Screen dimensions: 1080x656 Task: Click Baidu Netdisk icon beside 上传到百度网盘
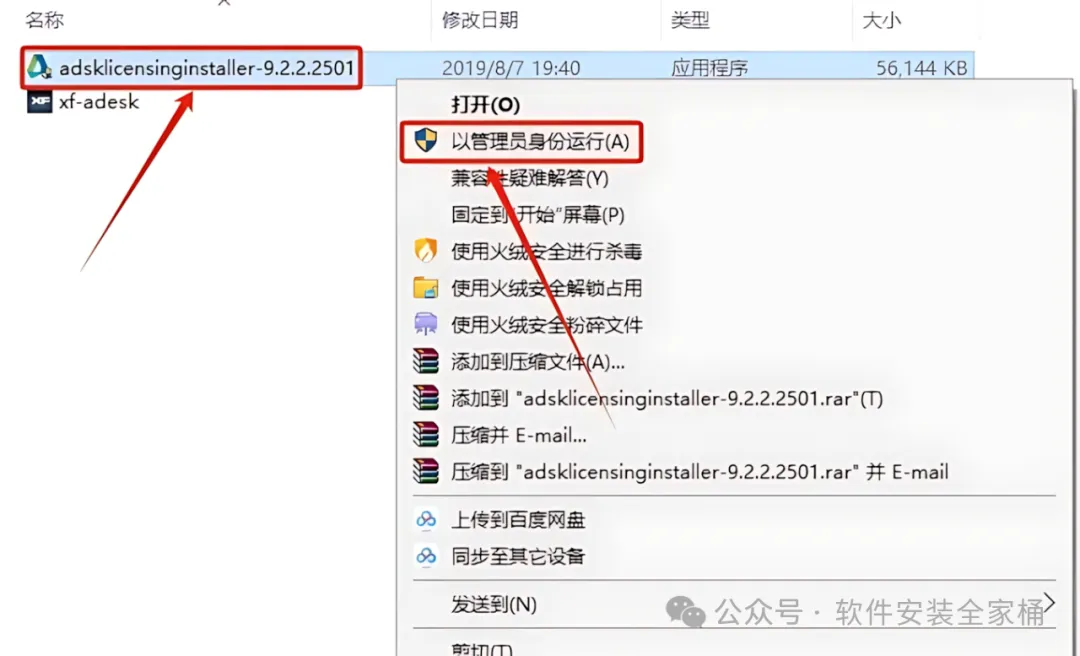tap(426, 519)
